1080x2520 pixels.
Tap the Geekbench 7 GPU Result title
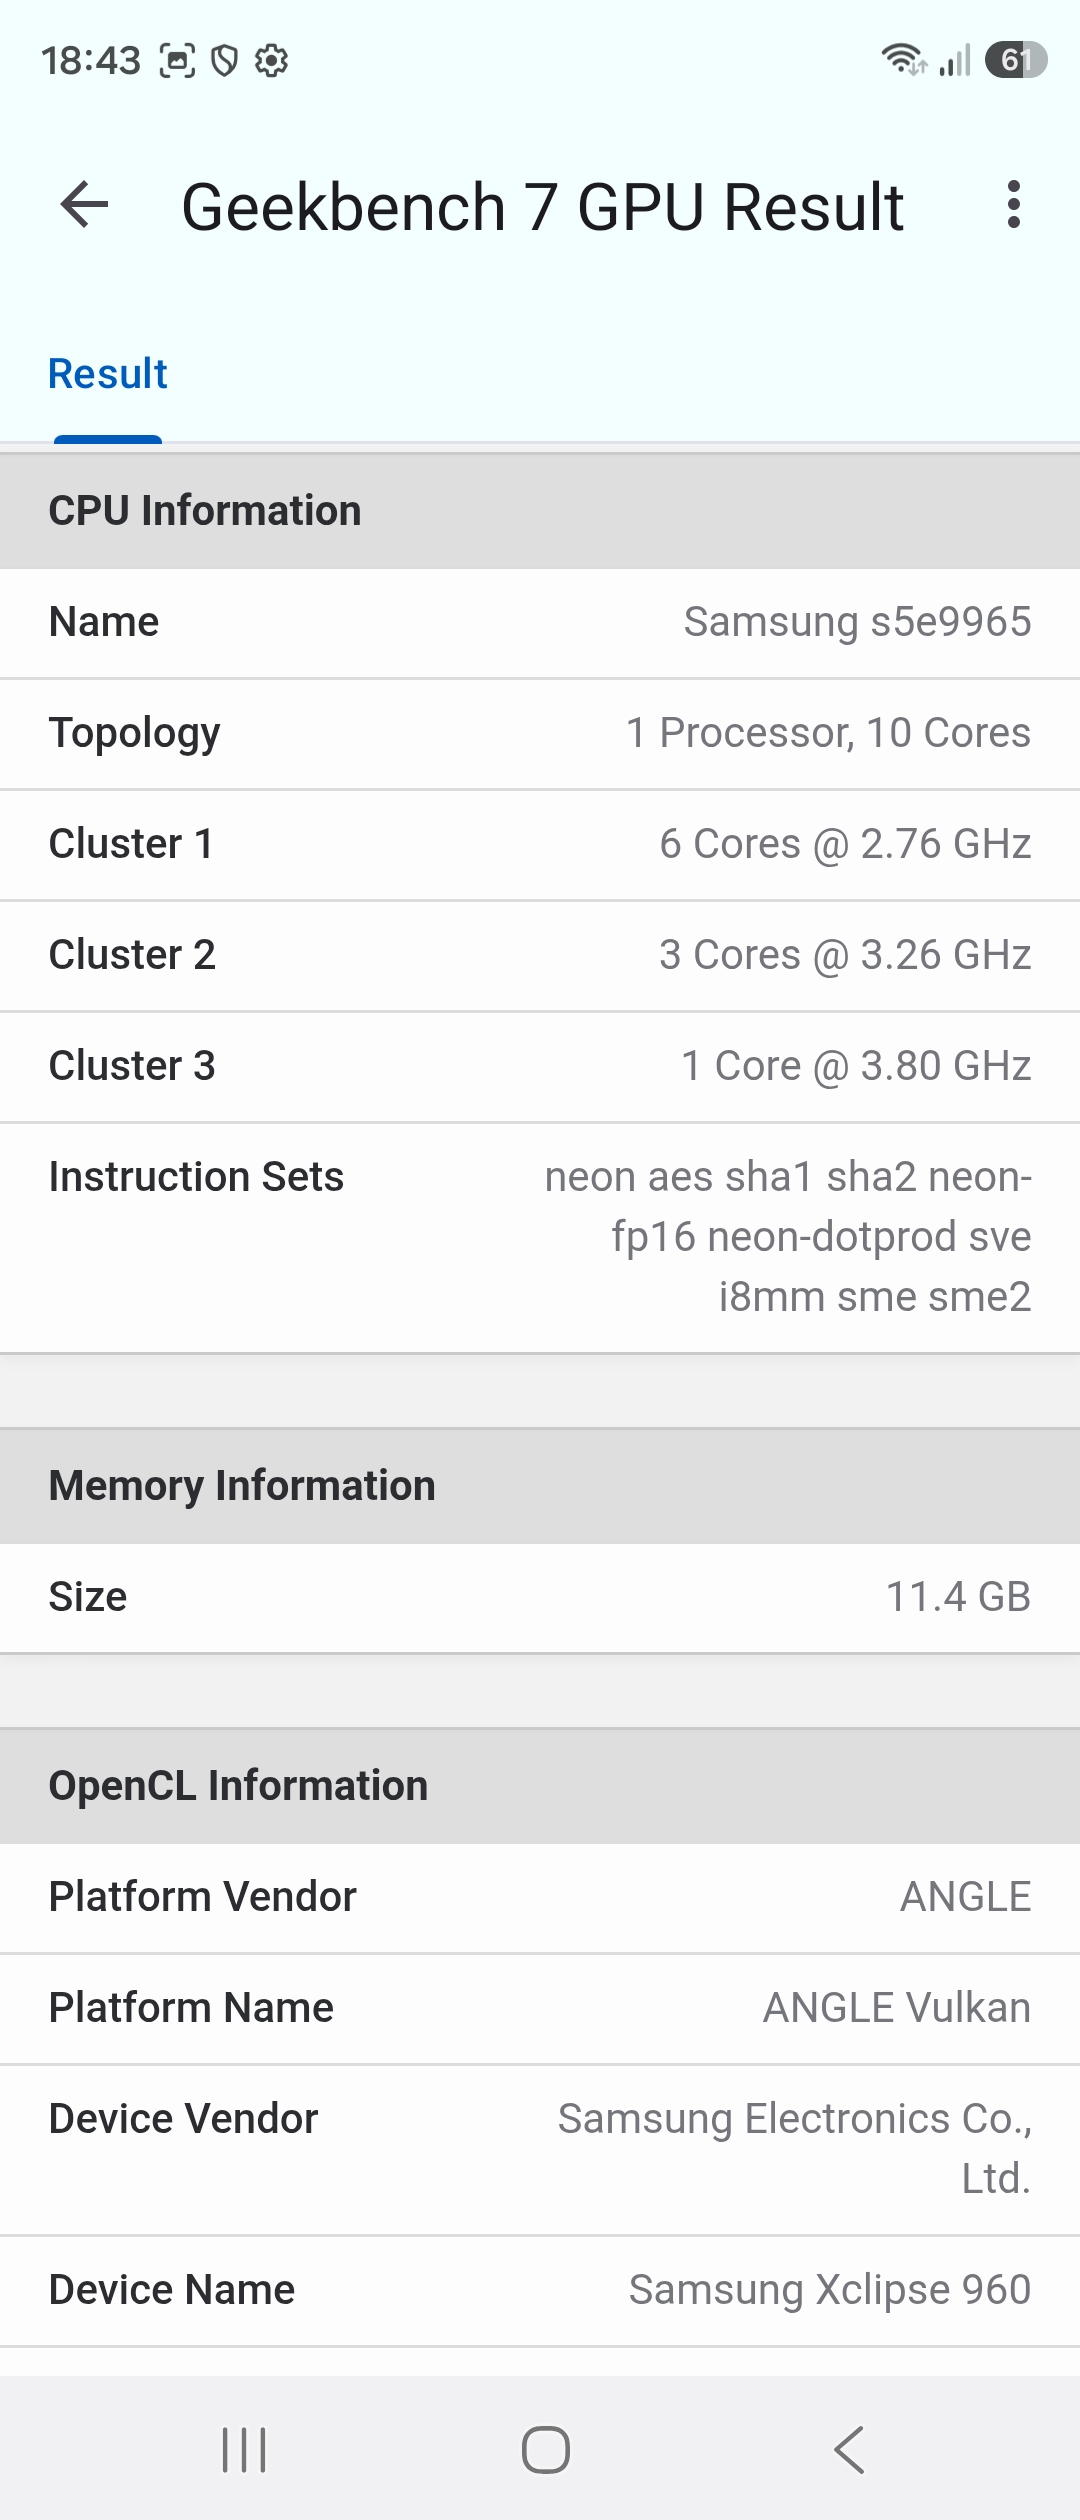pos(542,207)
